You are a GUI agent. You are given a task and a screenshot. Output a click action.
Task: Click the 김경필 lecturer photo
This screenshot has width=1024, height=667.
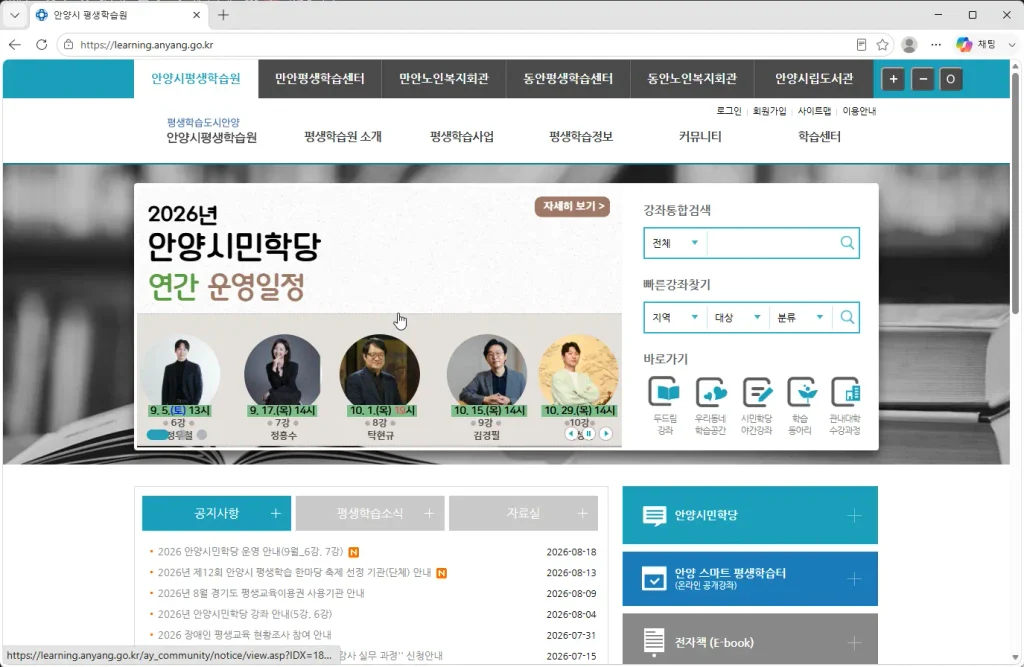coord(487,370)
